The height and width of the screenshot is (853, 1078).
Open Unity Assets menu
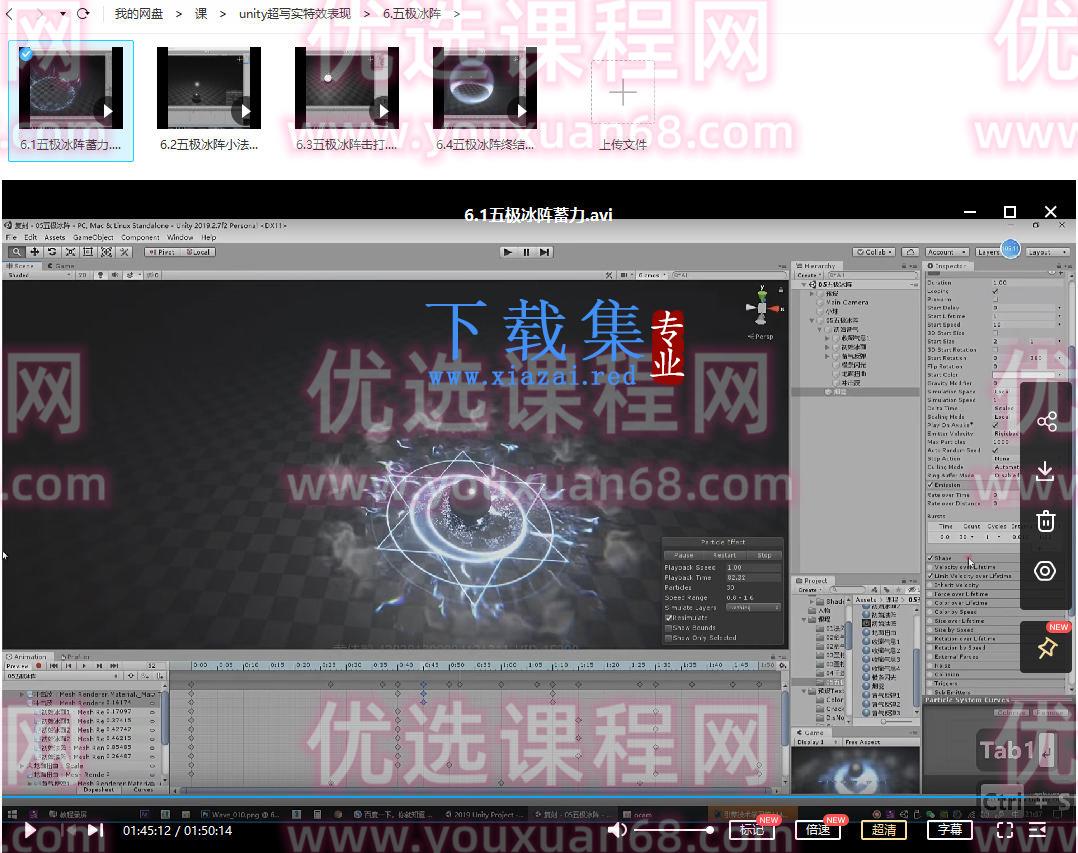55,237
